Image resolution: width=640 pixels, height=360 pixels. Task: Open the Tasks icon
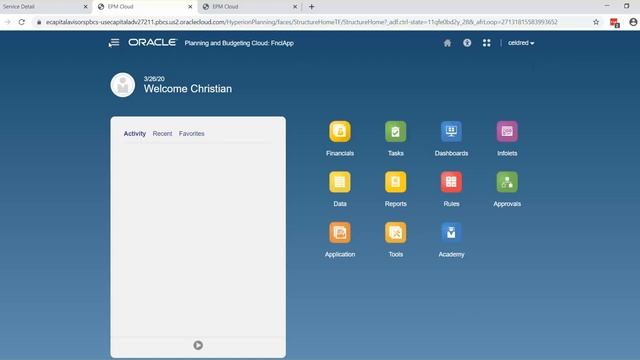(396, 131)
